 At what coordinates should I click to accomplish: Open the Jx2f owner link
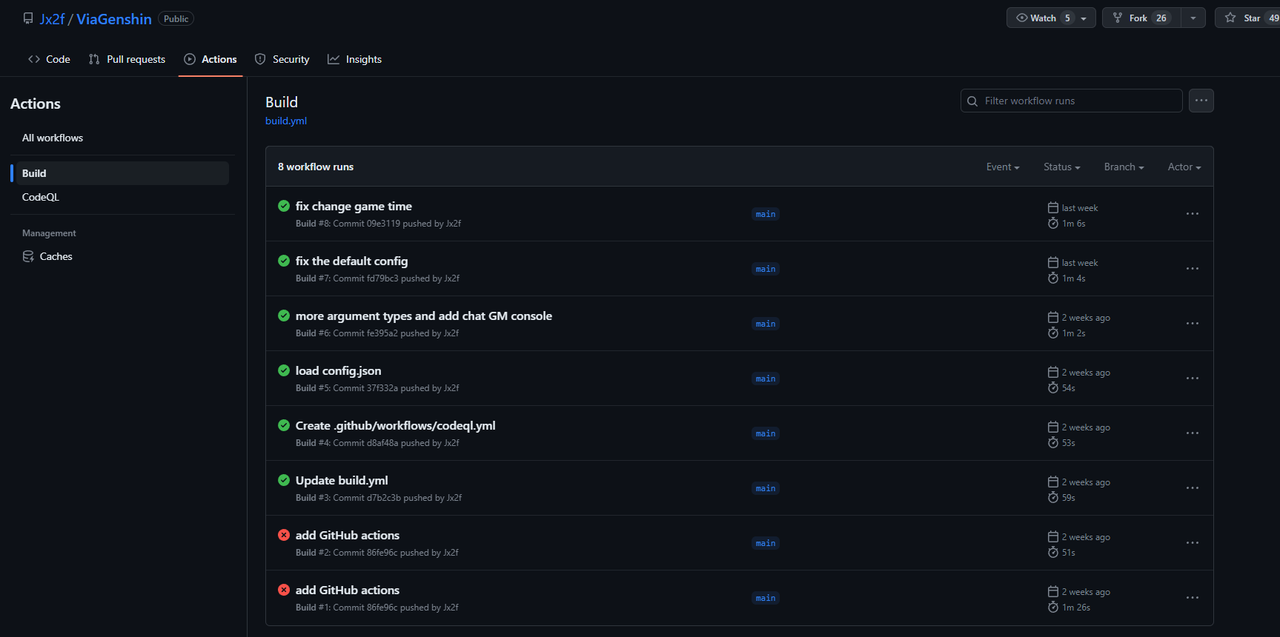tap(52, 19)
